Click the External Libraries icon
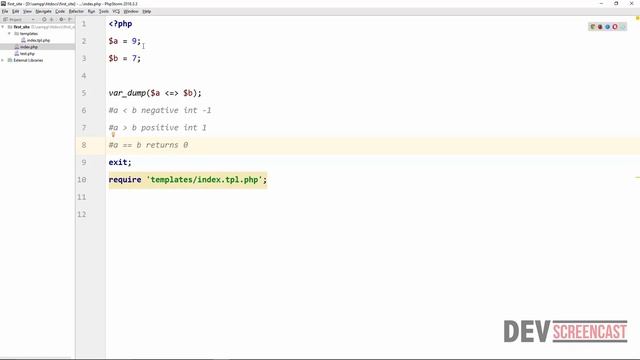 click(10, 60)
